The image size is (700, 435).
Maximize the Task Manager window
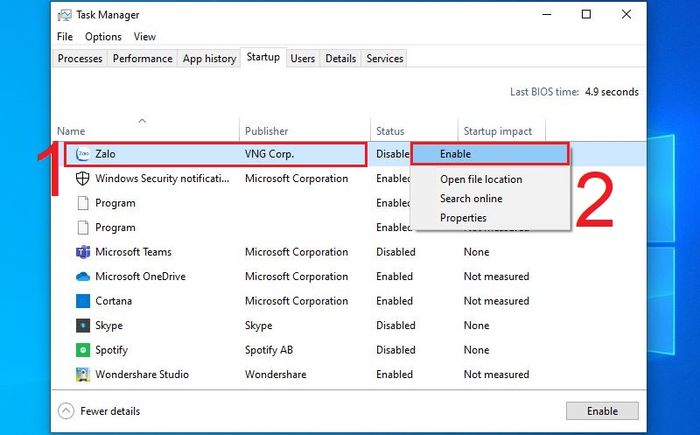pyautogui.click(x=586, y=14)
